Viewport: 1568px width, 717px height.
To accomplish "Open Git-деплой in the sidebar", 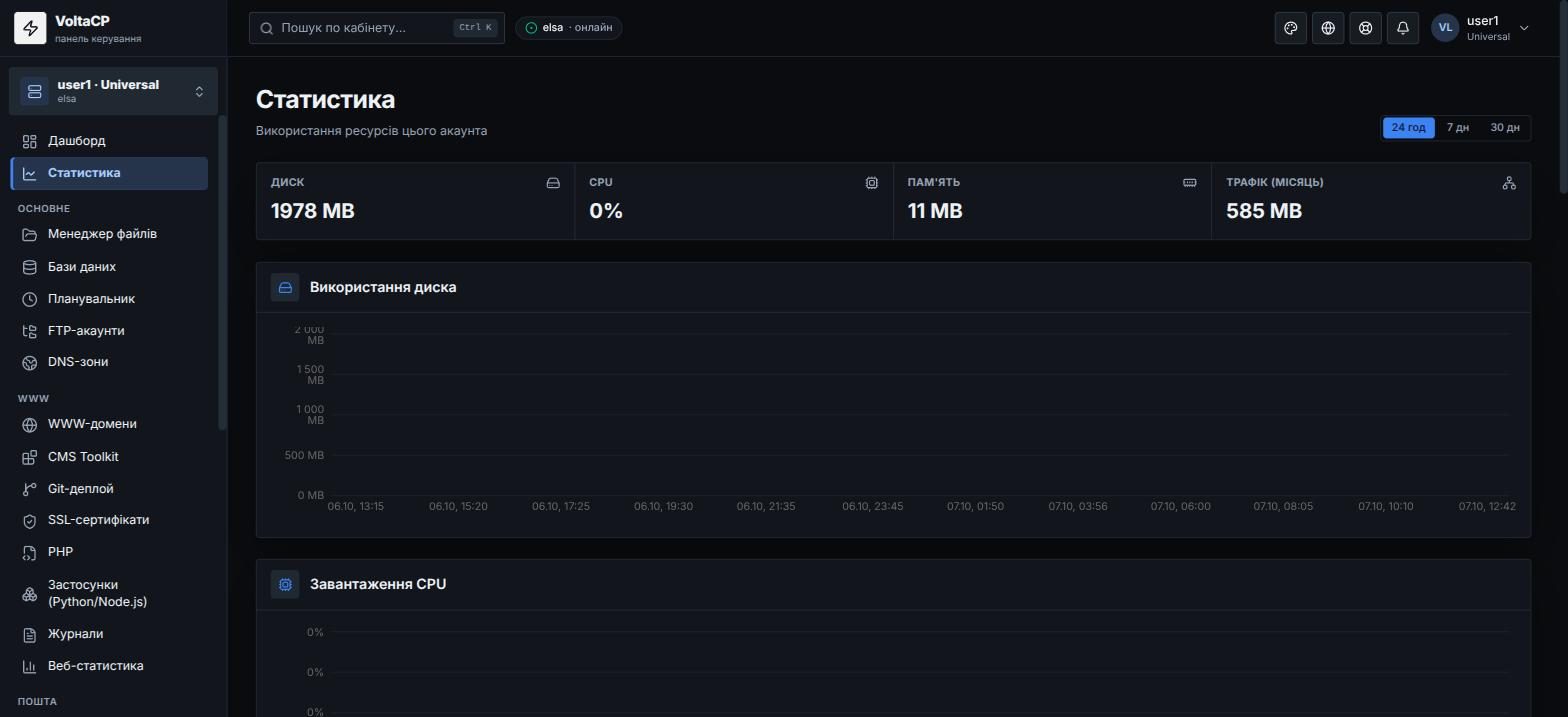I will point(109,489).
